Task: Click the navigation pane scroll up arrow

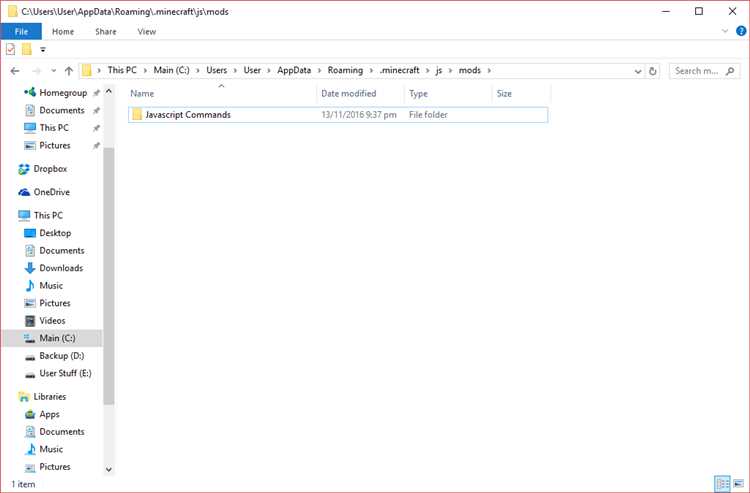Action: coord(109,91)
